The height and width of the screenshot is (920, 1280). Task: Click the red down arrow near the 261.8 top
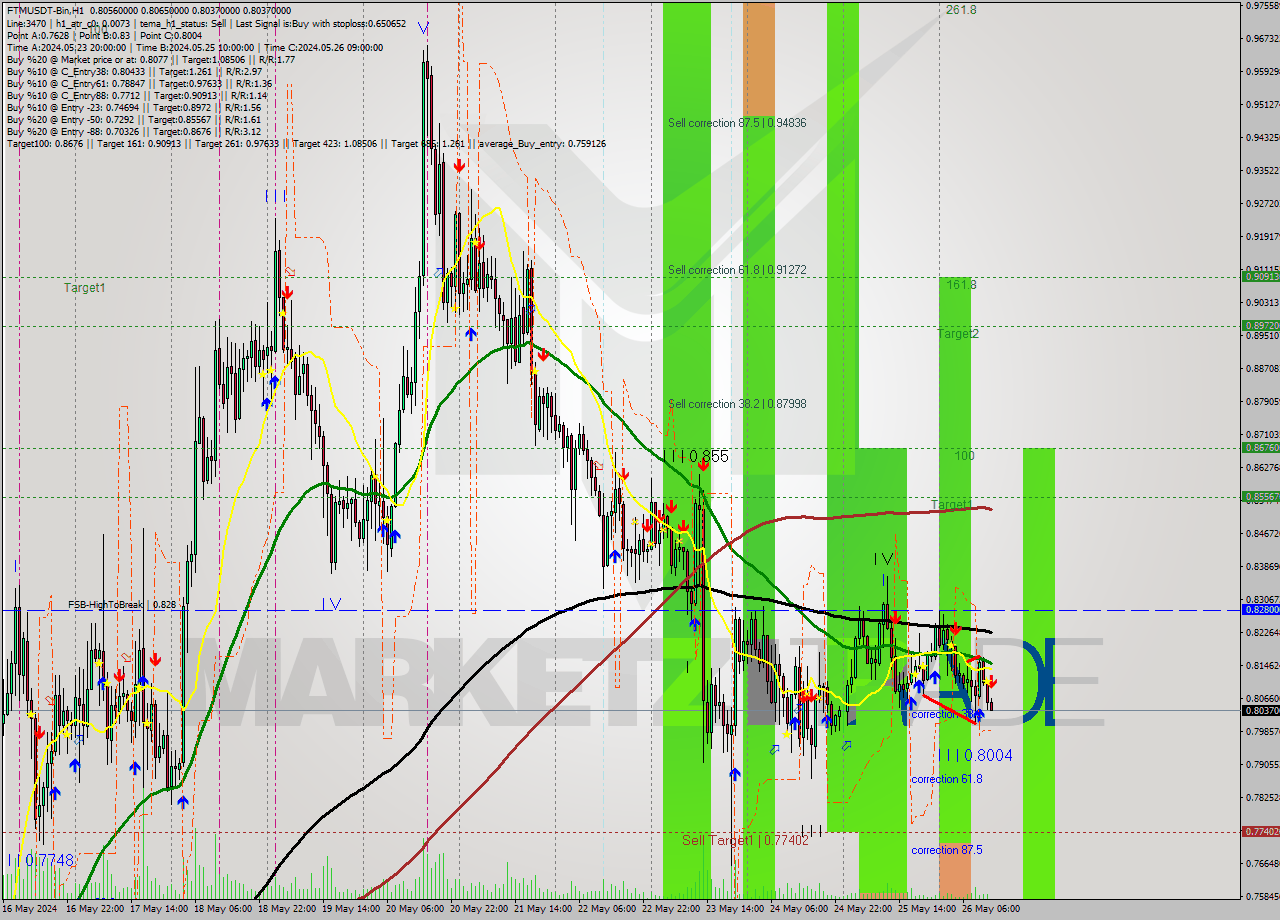point(460,165)
